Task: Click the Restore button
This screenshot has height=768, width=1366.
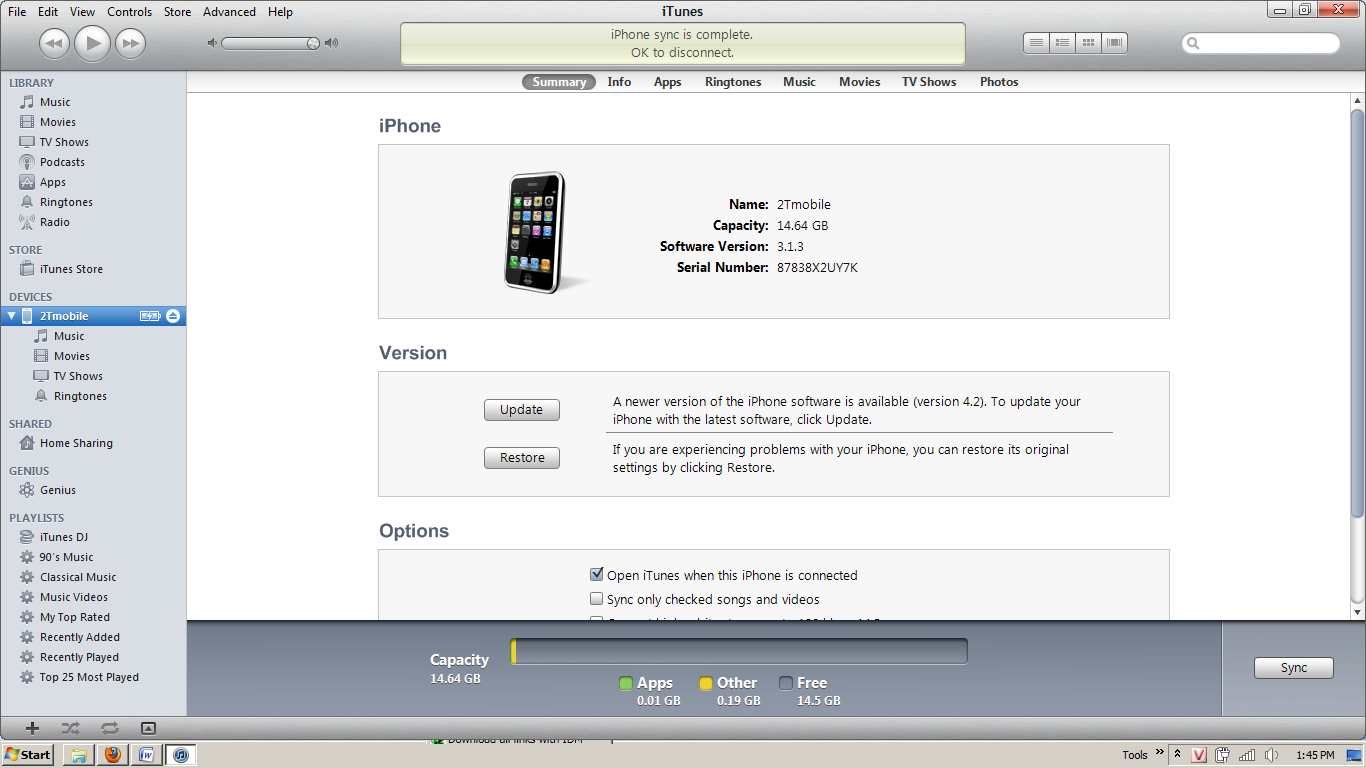Action: pos(522,458)
